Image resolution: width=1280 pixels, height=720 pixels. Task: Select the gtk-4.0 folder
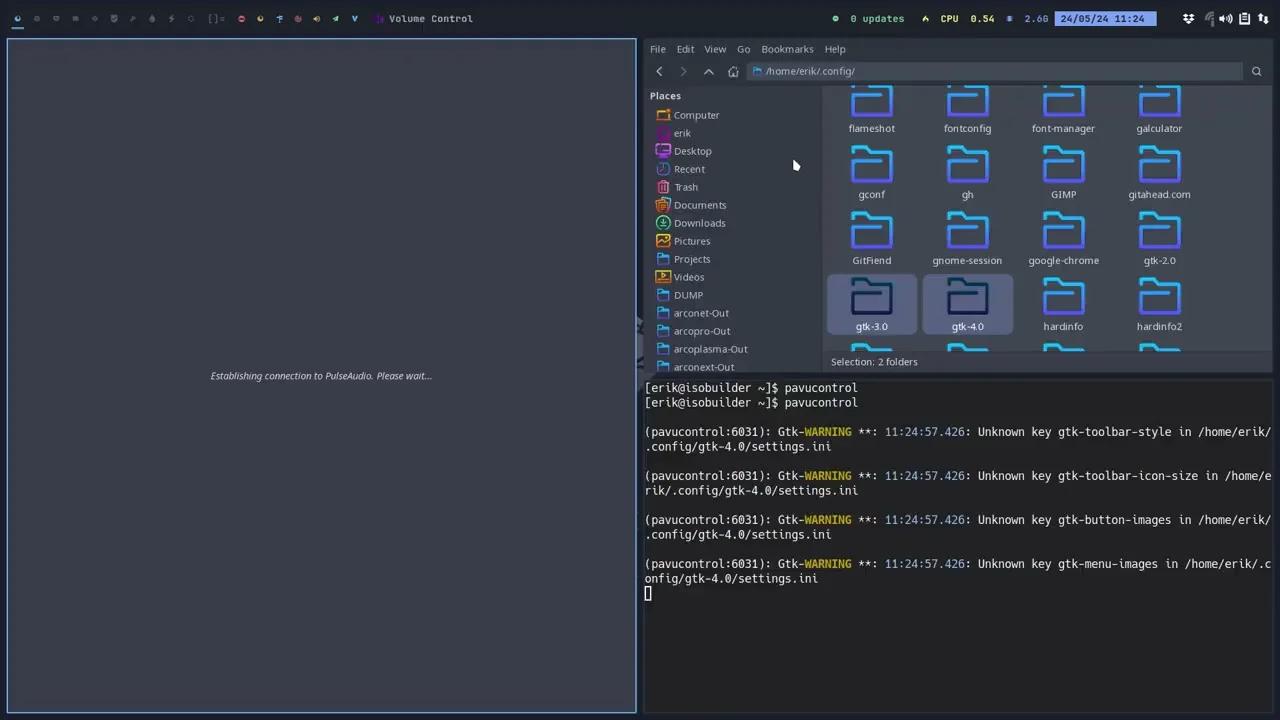pos(967,303)
